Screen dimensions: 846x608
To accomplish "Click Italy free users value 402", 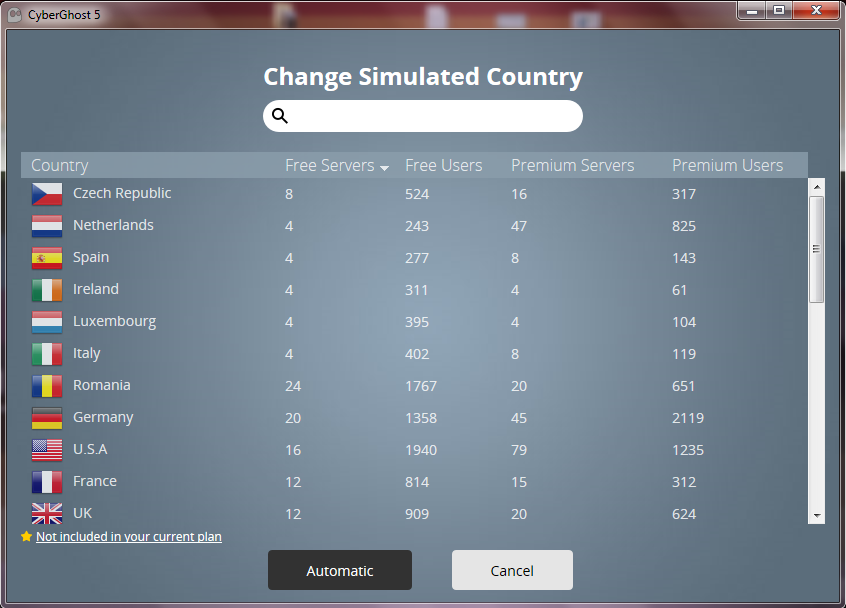I will coord(417,354).
